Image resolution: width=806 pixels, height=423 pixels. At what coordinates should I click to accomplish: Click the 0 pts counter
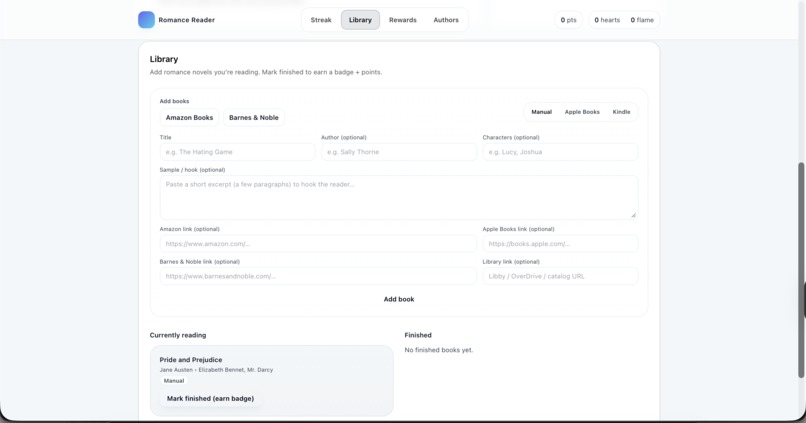coord(569,20)
